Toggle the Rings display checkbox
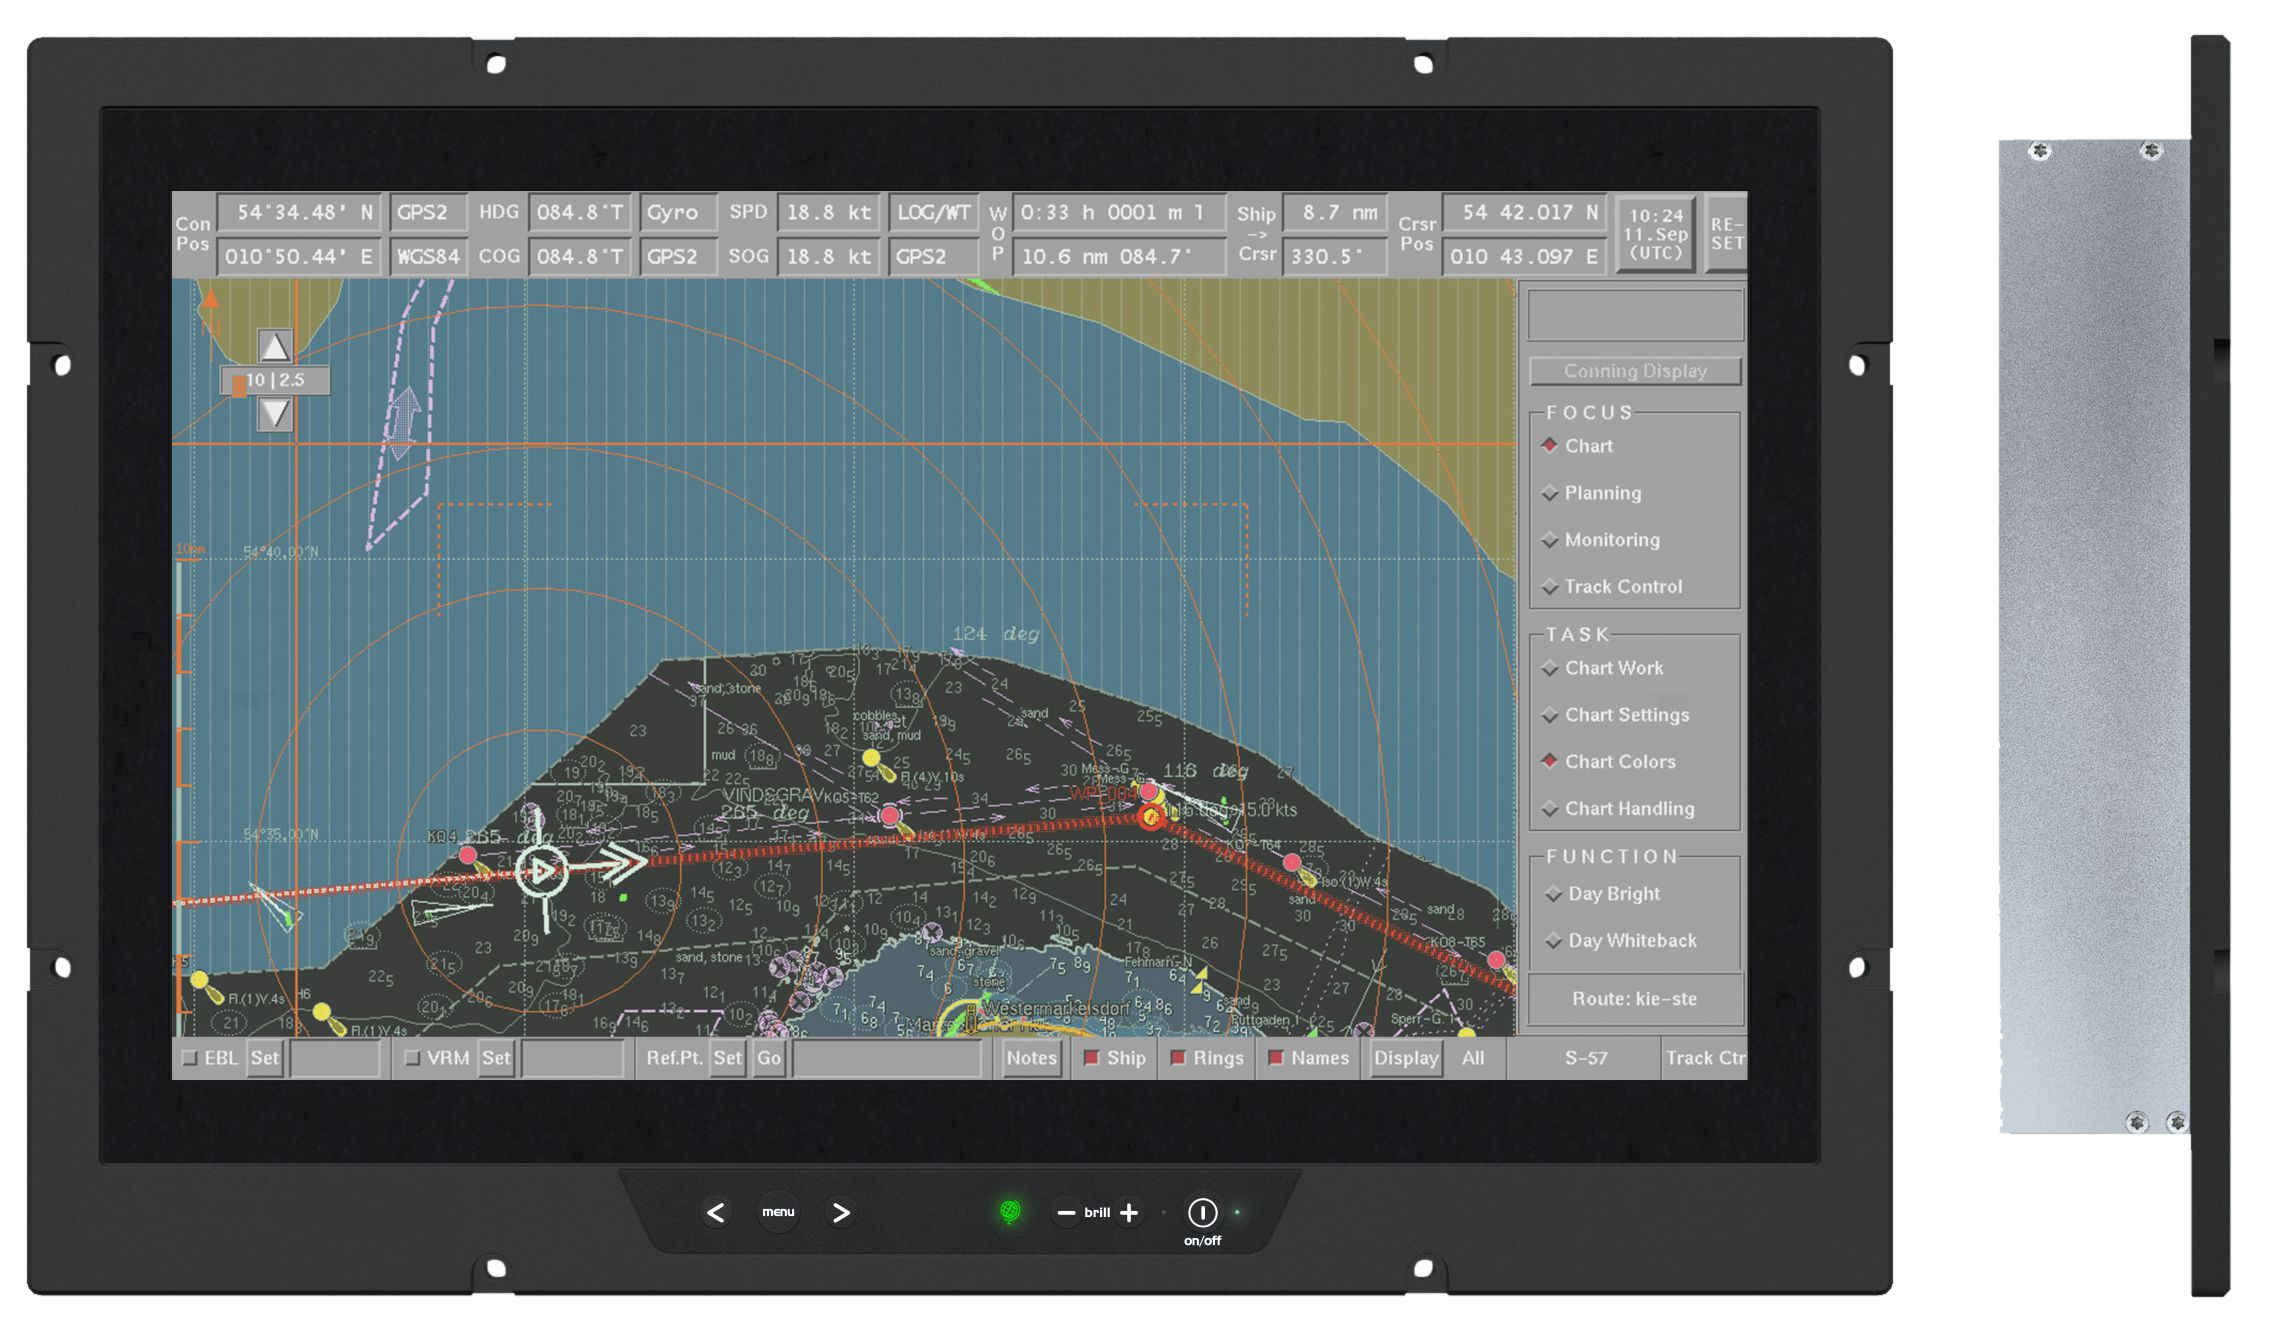This screenshot has height=1330, width=2272. [1178, 1058]
